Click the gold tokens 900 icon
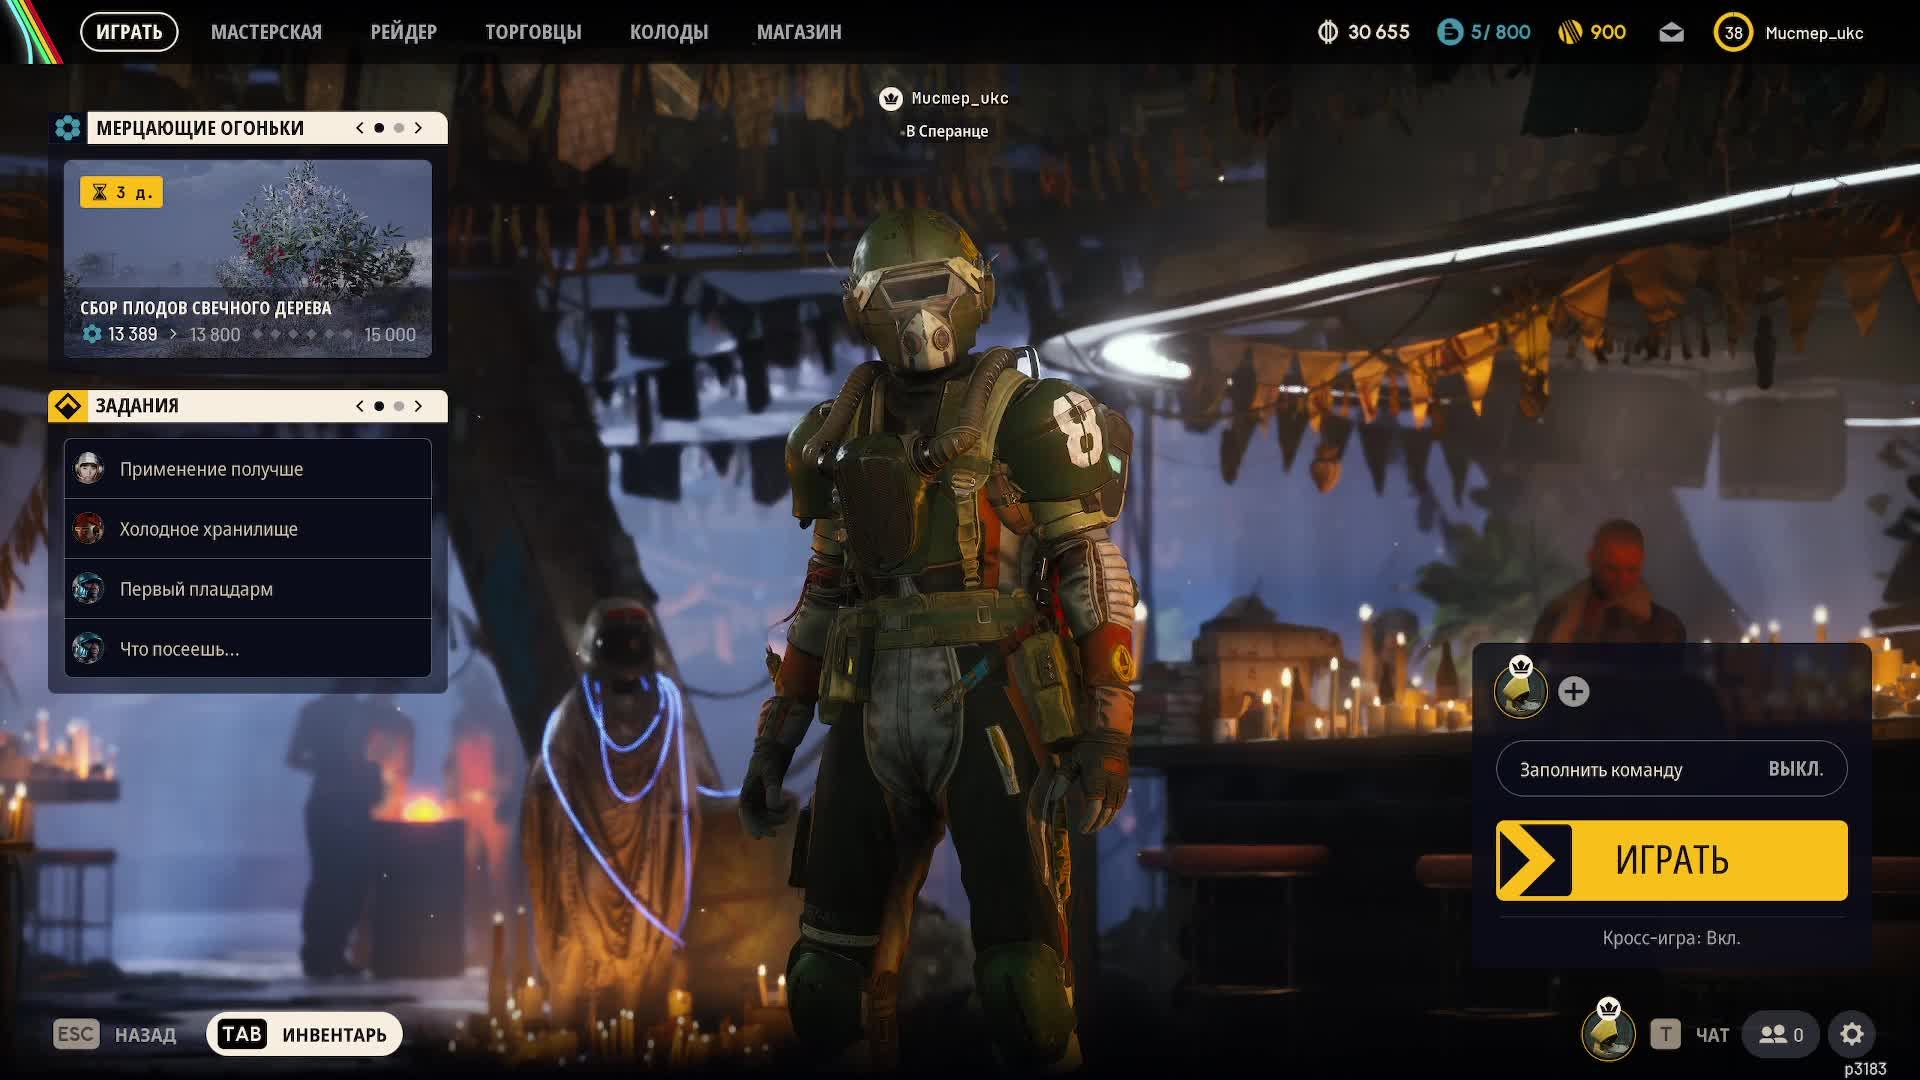The image size is (1920, 1080). click(x=1570, y=33)
